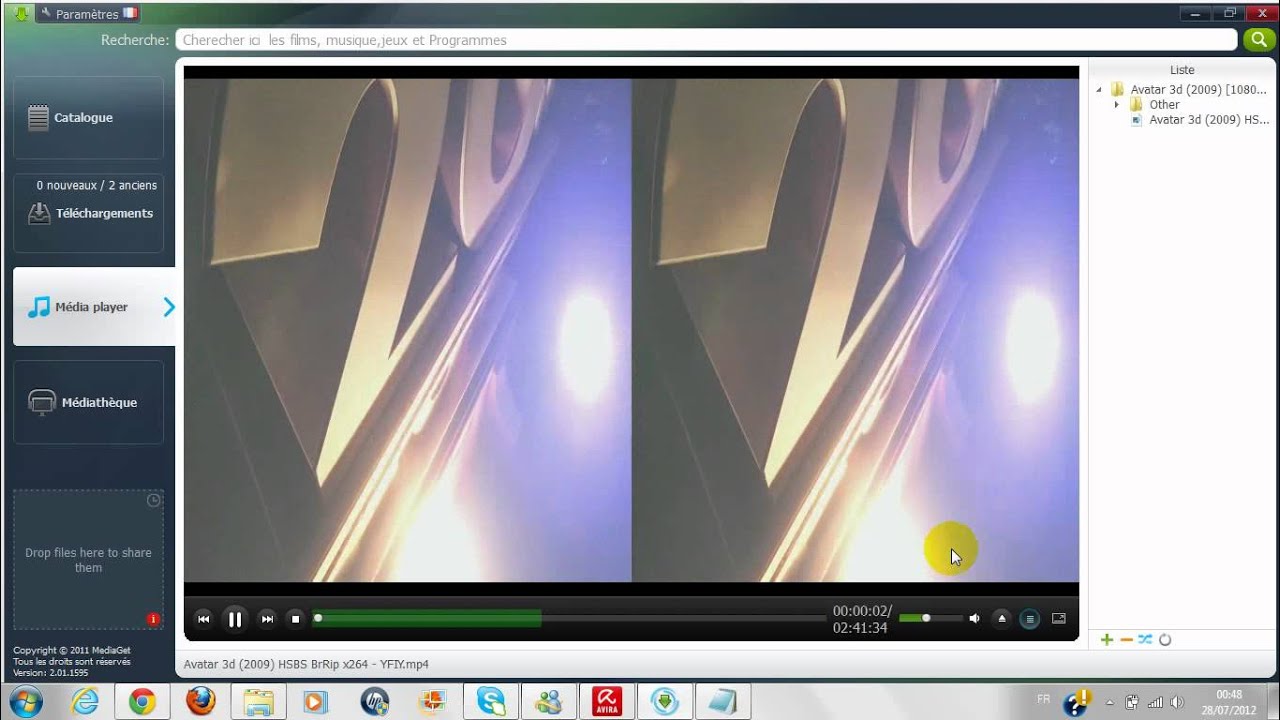The width and height of the screenshot is (1280, 720).
Task: Open the HP taskbar icon
Action: (374, 702)
